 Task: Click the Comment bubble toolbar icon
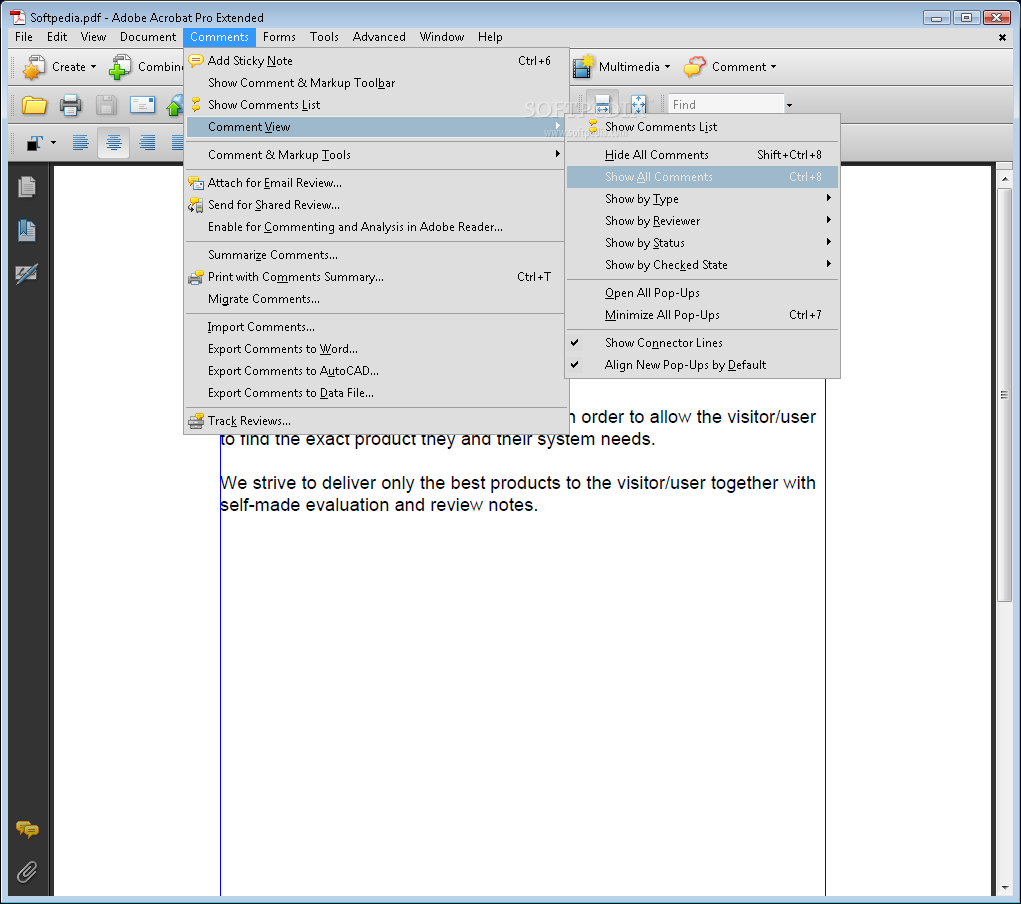[695, 66]
